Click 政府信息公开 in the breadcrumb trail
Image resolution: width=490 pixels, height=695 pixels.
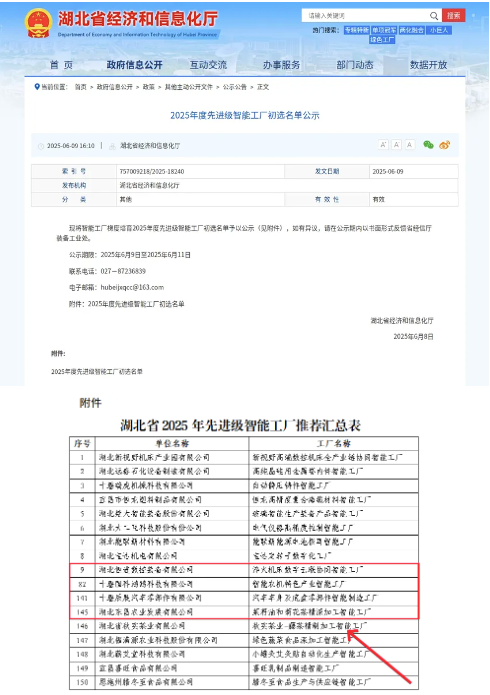pos(115,87)
